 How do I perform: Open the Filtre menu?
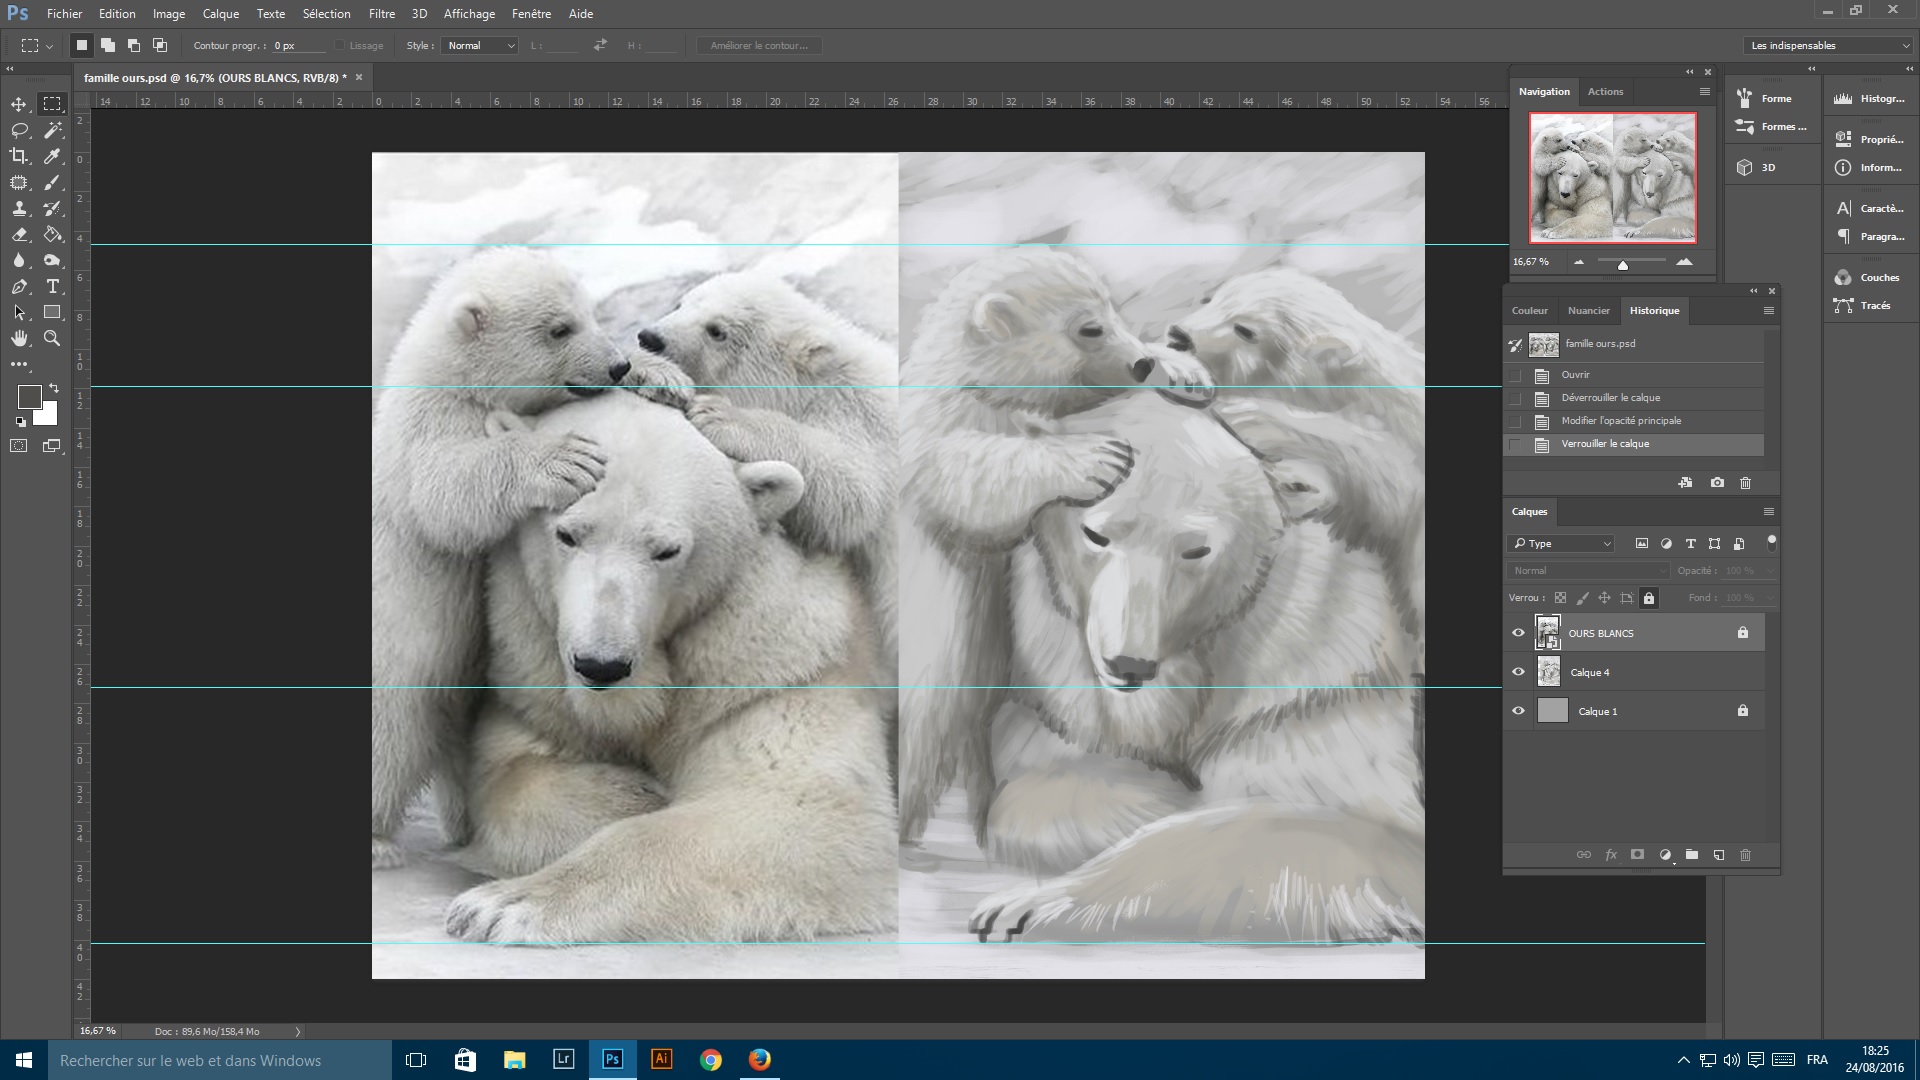381,14
